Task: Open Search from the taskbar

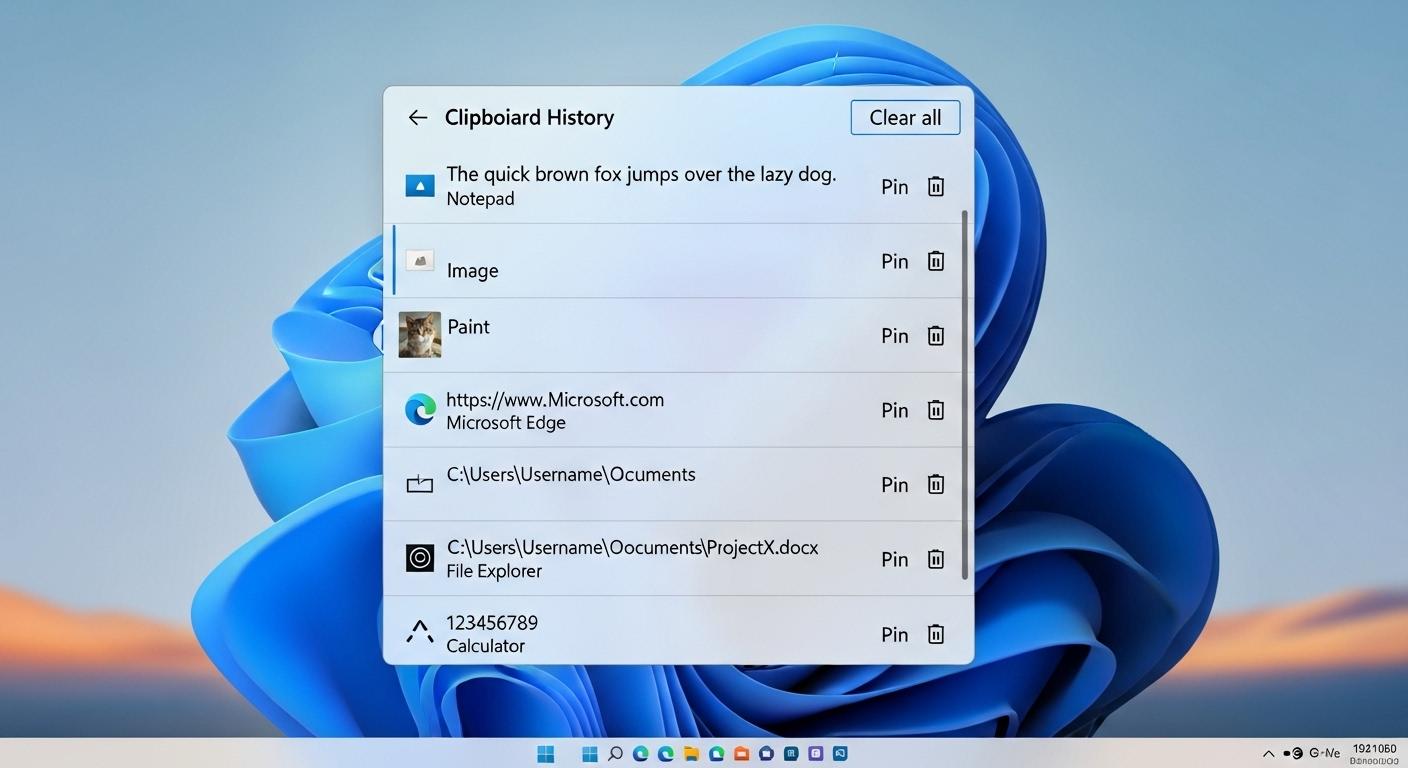Action: (615, 753)
